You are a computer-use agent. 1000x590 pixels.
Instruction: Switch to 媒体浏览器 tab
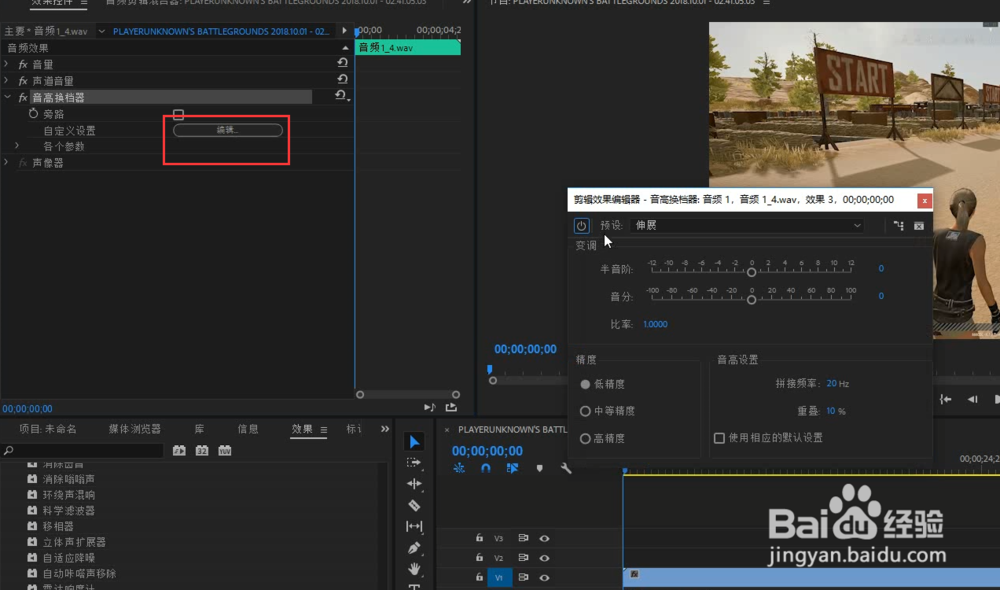click(x=135, y=429)
